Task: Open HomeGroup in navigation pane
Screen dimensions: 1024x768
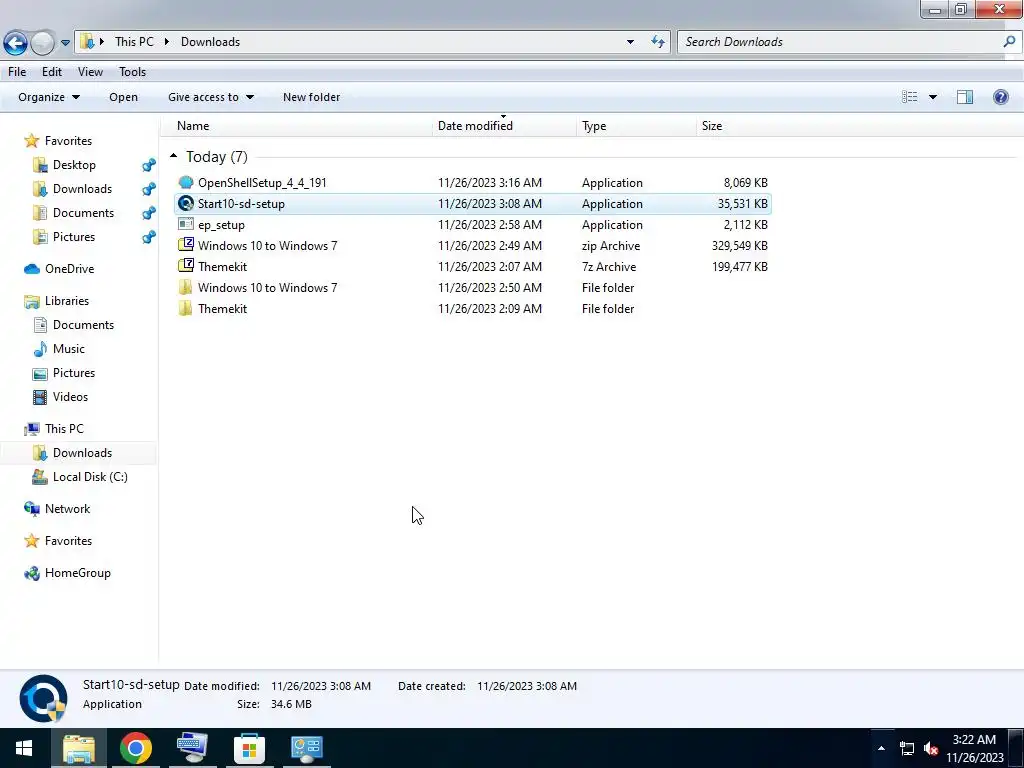Action: coord(78,573)
